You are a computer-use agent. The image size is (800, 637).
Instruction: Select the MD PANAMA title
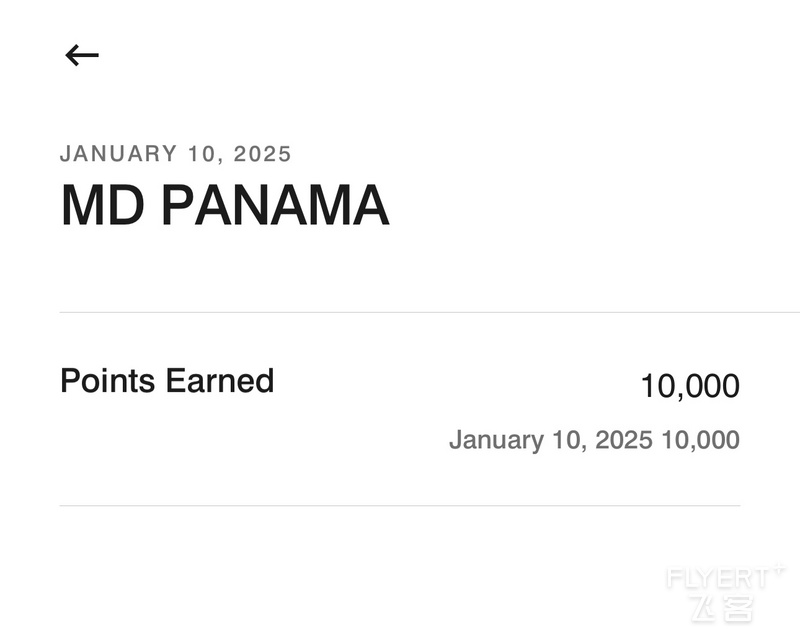(x=225, y=206)
